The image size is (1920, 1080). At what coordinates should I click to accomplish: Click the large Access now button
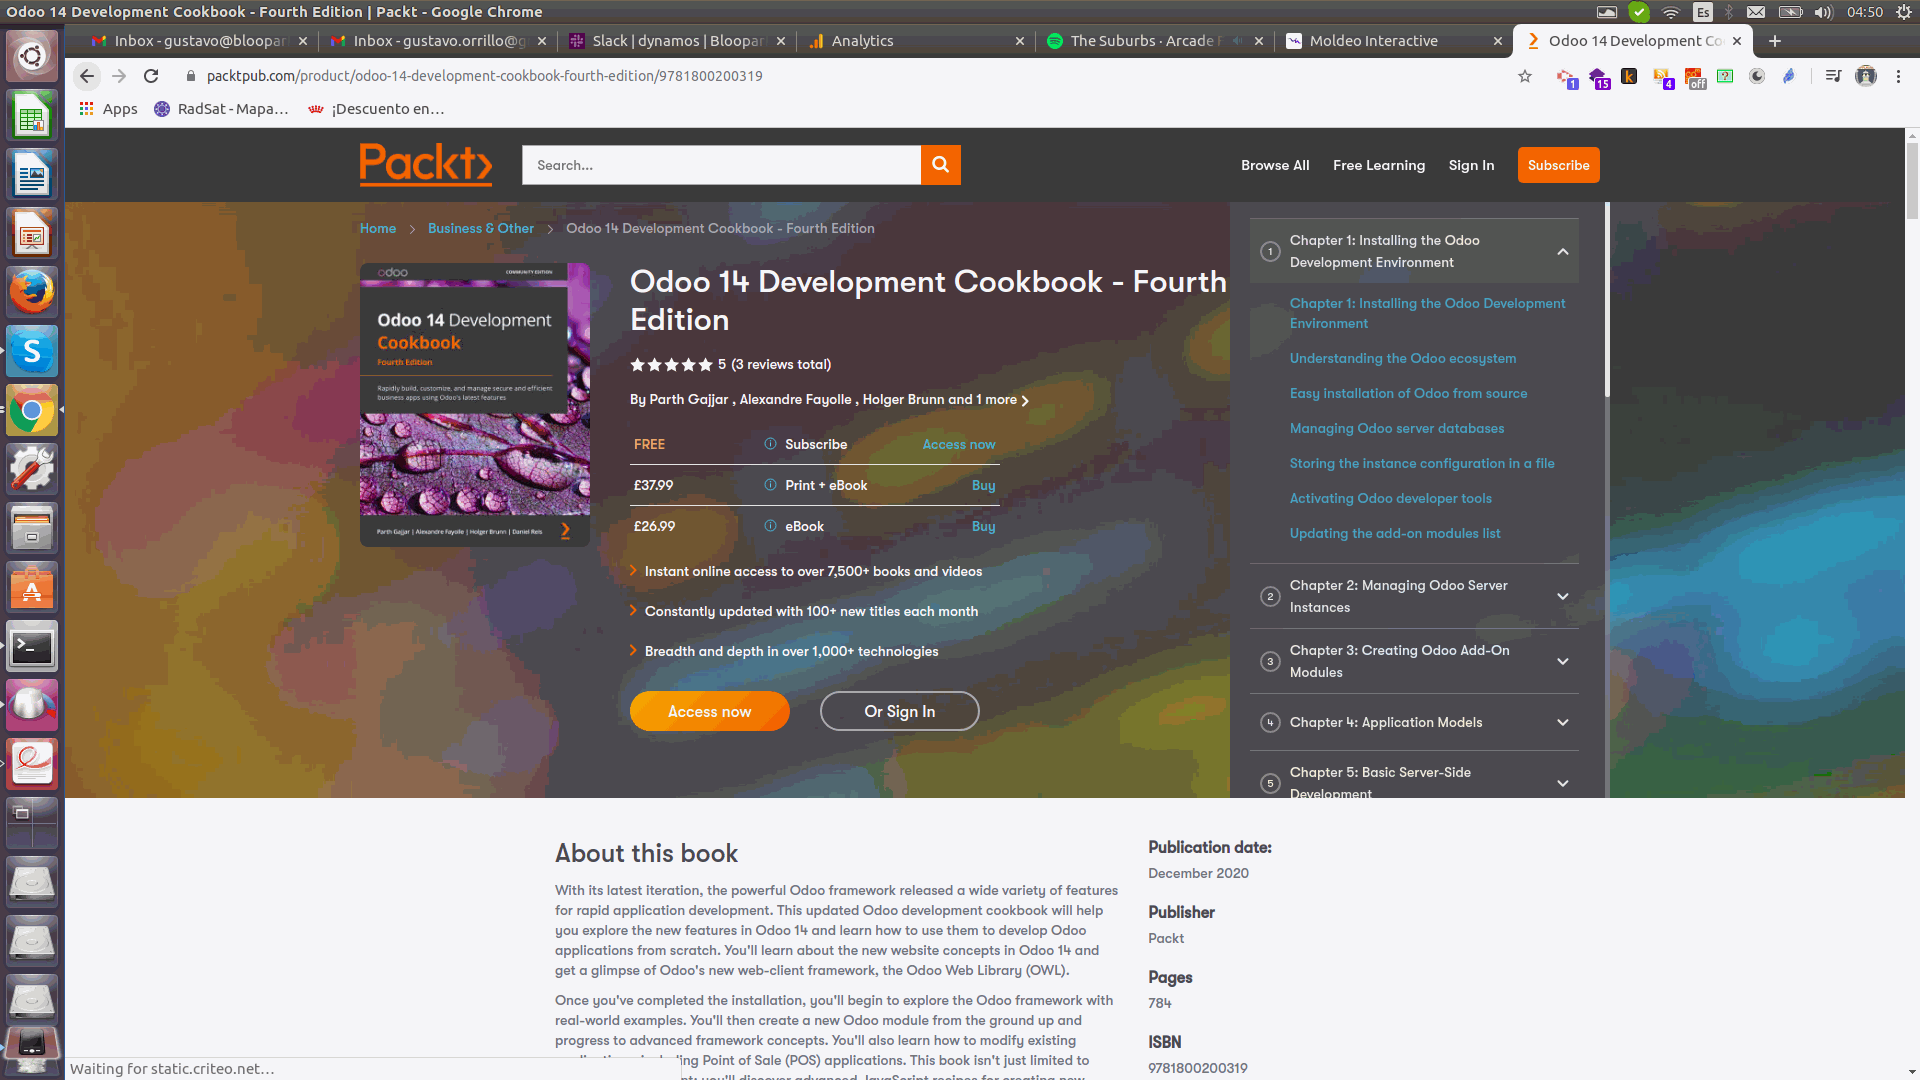[x=709, y=711]
